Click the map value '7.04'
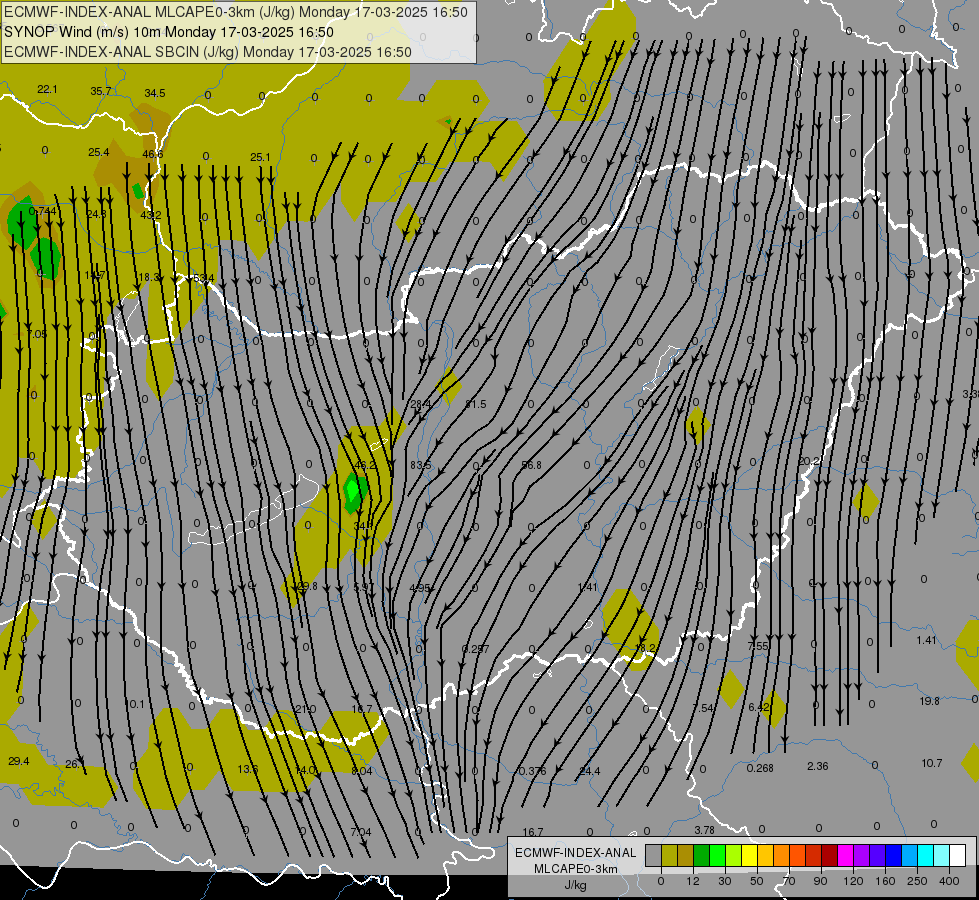This screenshot has width=979, height=900. [x=361, y=831]
